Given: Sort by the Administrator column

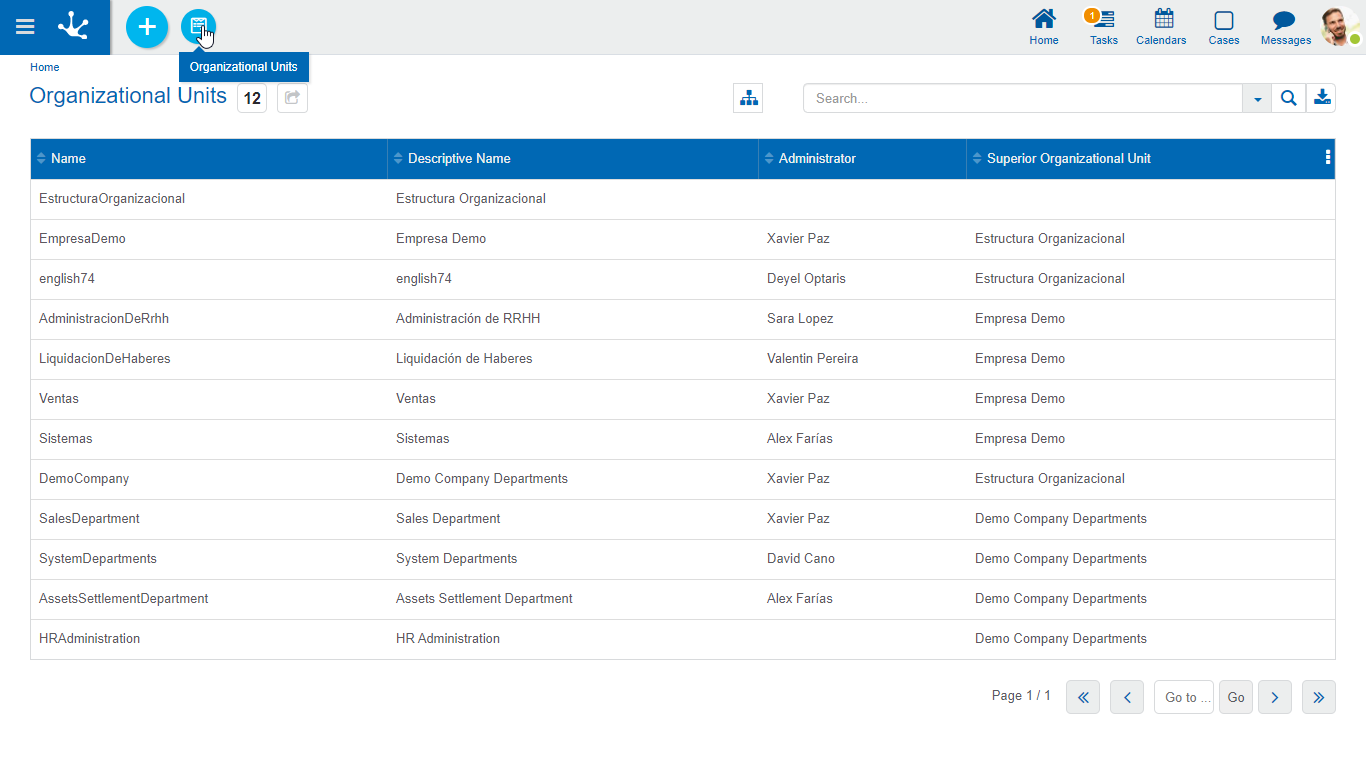Looking at the screenshot, I should pos(863,159).
